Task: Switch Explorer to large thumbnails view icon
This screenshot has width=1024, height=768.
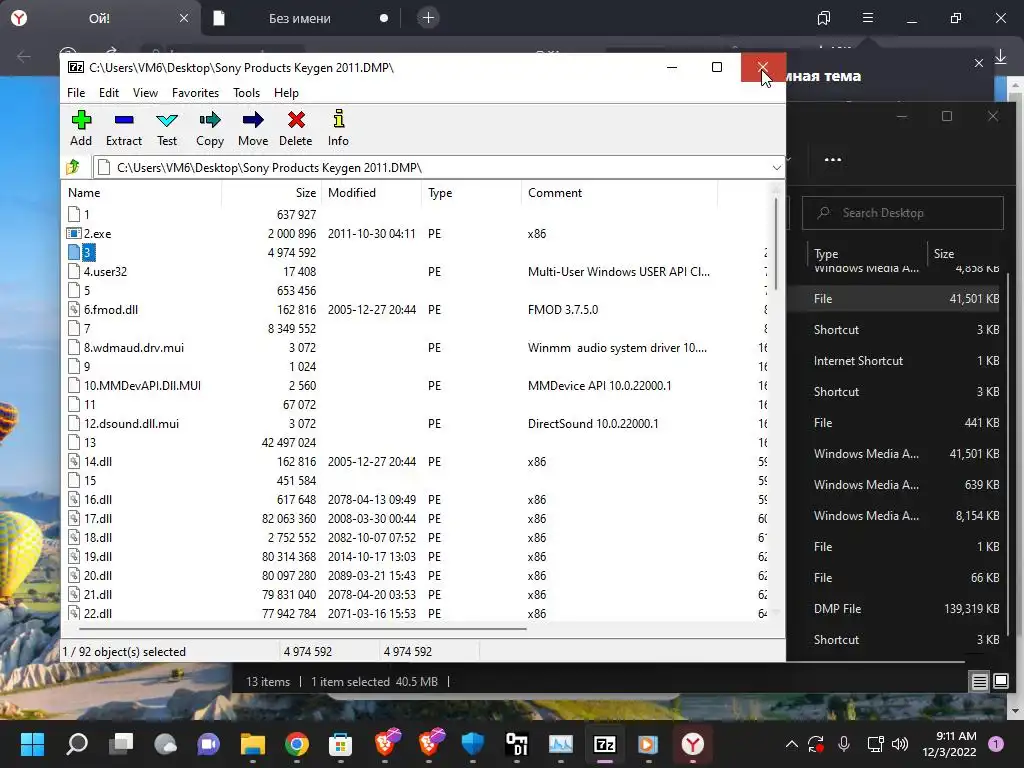Action: point(1000,682)
